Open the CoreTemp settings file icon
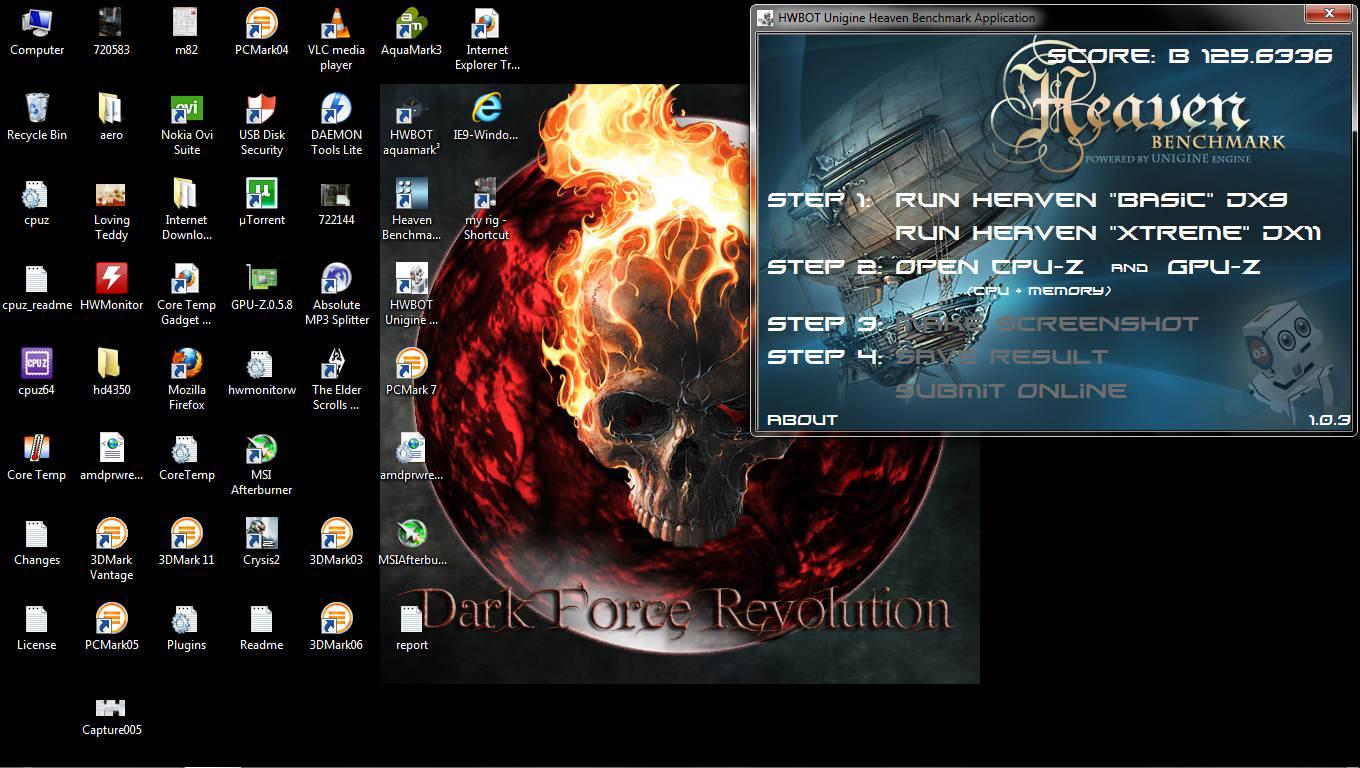1360x768 pixels. [x=187, y=458]
